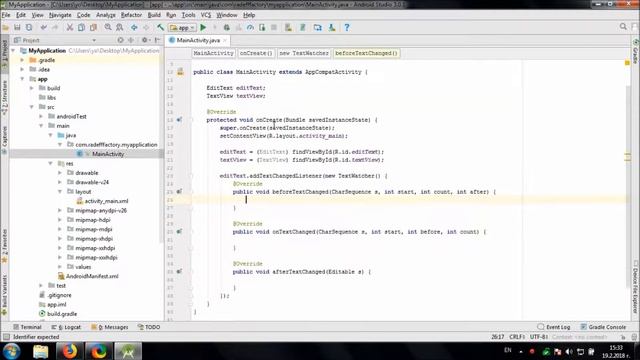Click override gutter icon beside afterTextChanged
The width and height of the screenshot is (640, 360).
(x=179, y=271)
